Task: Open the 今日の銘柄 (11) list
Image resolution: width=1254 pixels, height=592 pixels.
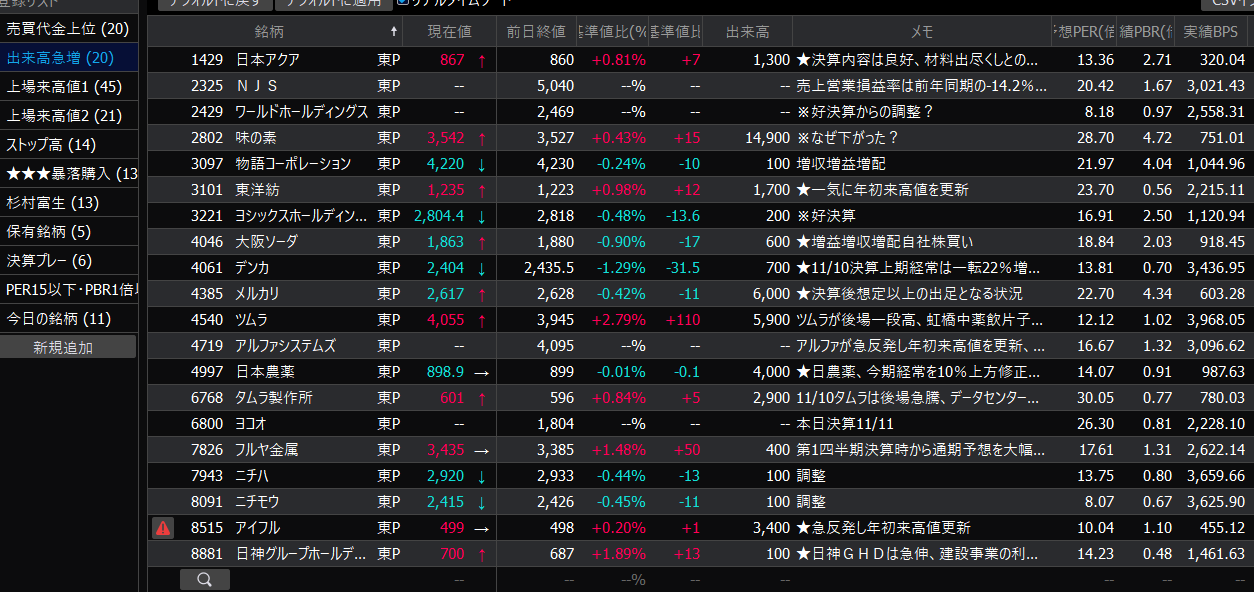Action: click(x=68, y=319)
